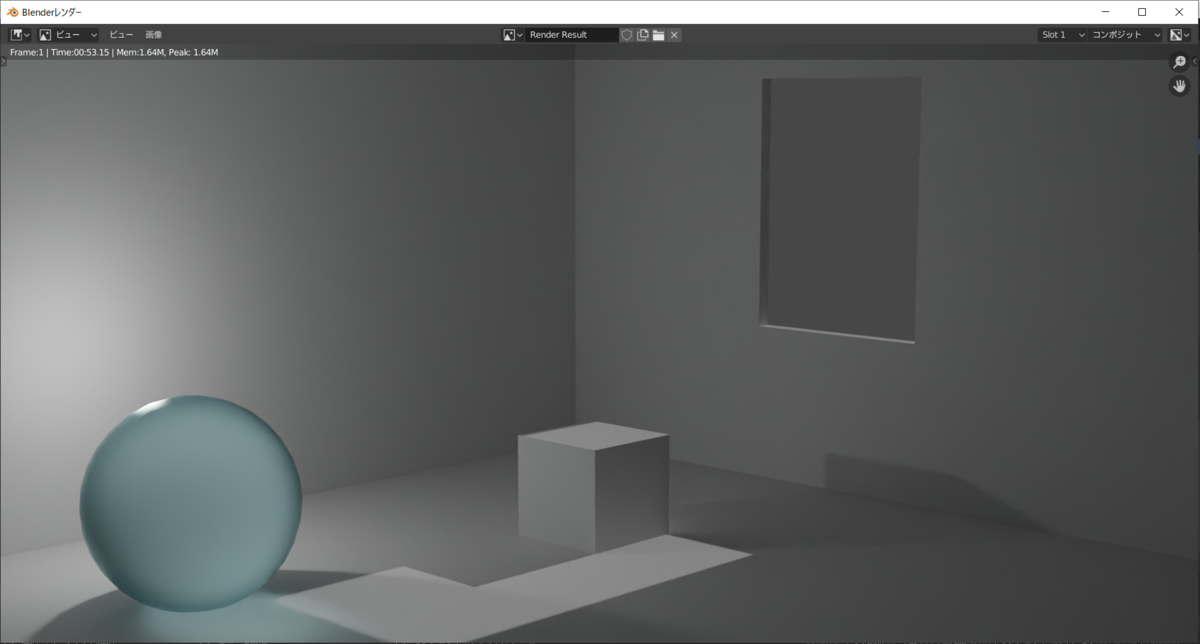Open the ビュー menu
Viewport: 1200px width, 644px height.
coord(121,34)
